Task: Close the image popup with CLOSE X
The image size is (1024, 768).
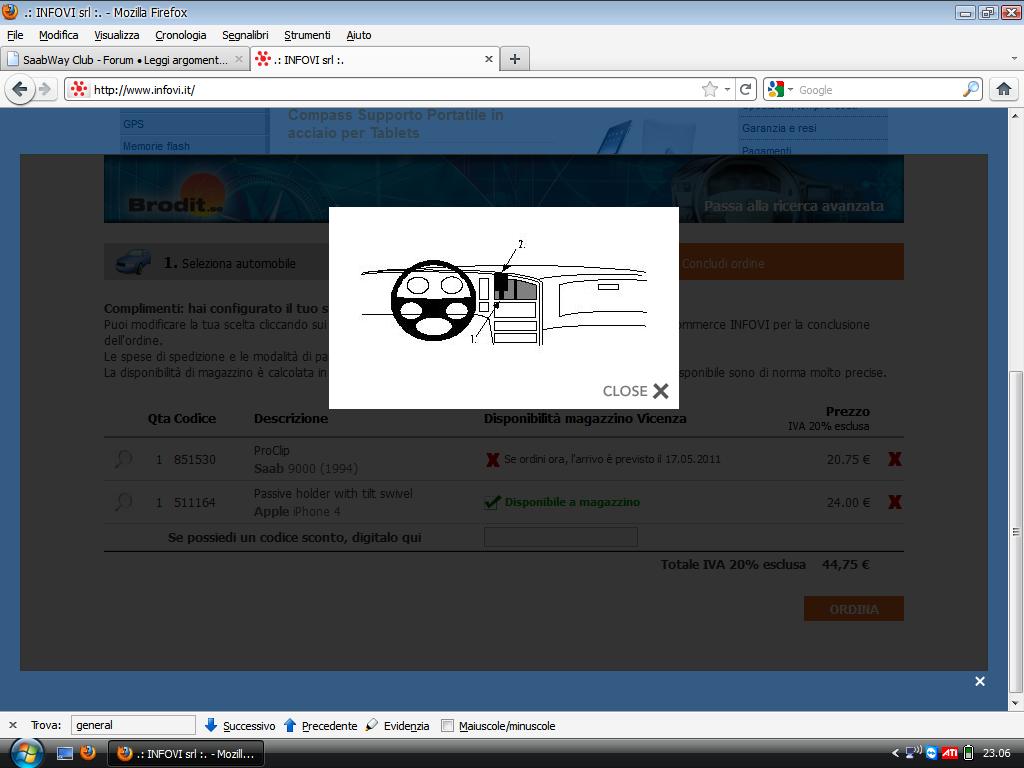Action: (x=635, y=391)
